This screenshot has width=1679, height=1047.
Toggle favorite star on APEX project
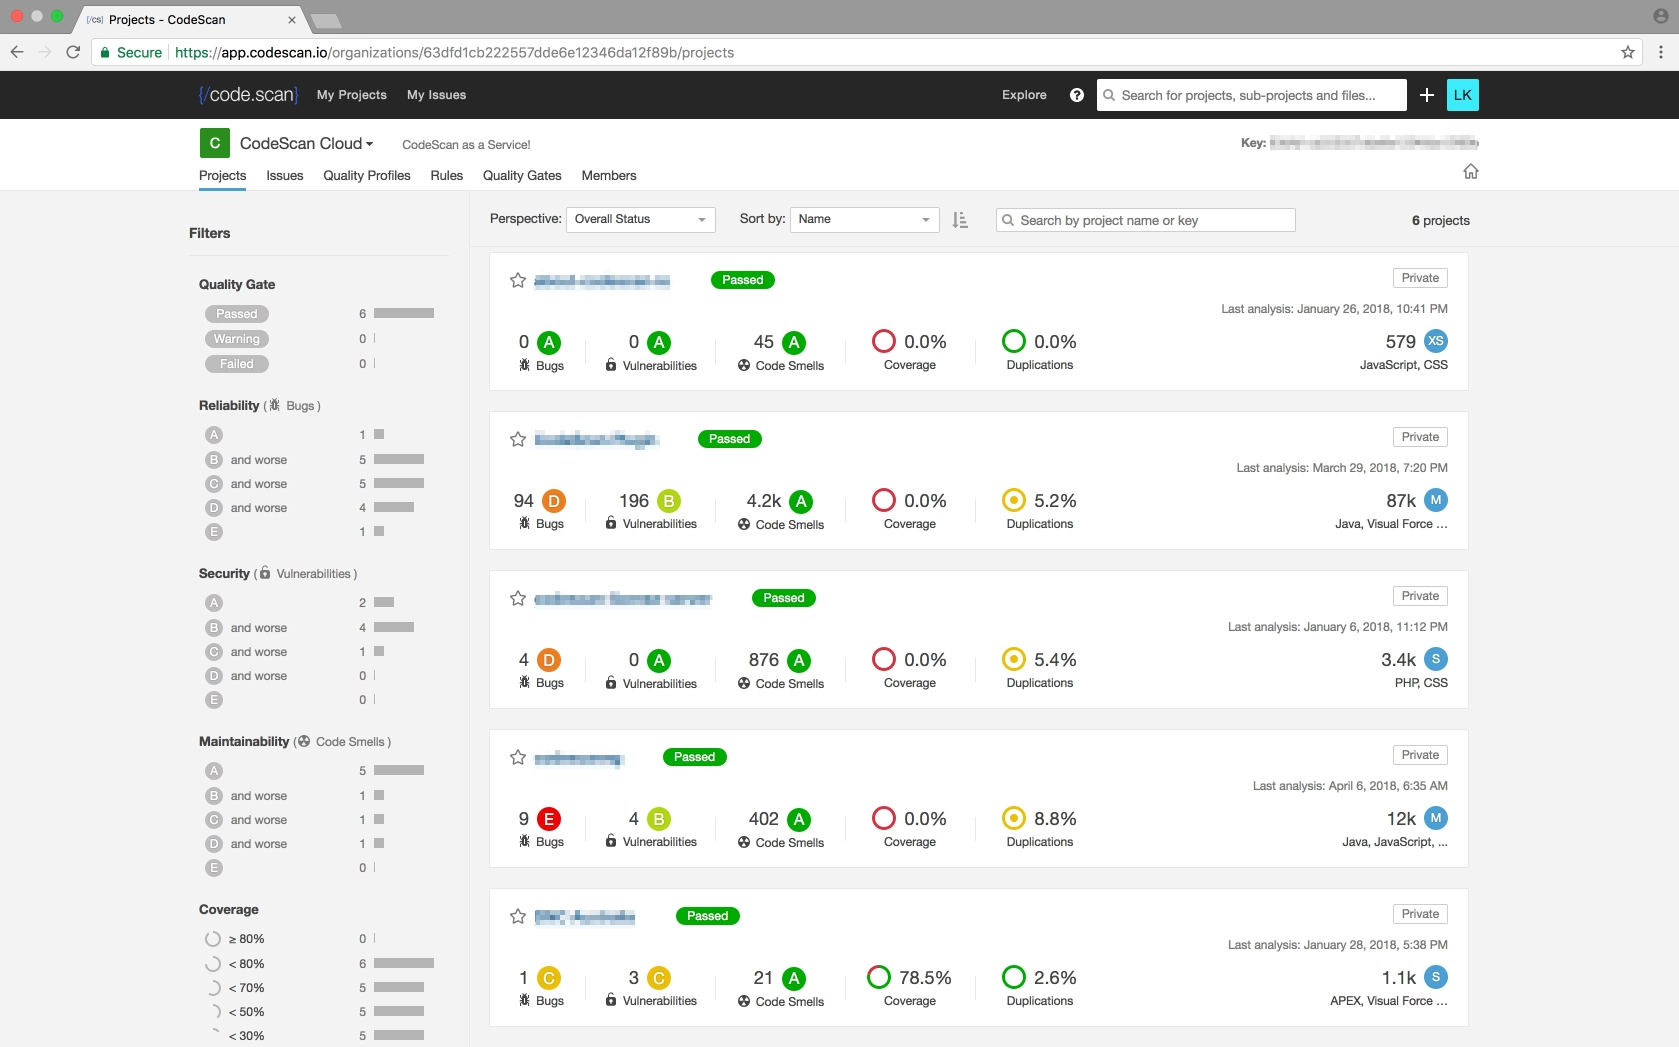tap(518, 916)
